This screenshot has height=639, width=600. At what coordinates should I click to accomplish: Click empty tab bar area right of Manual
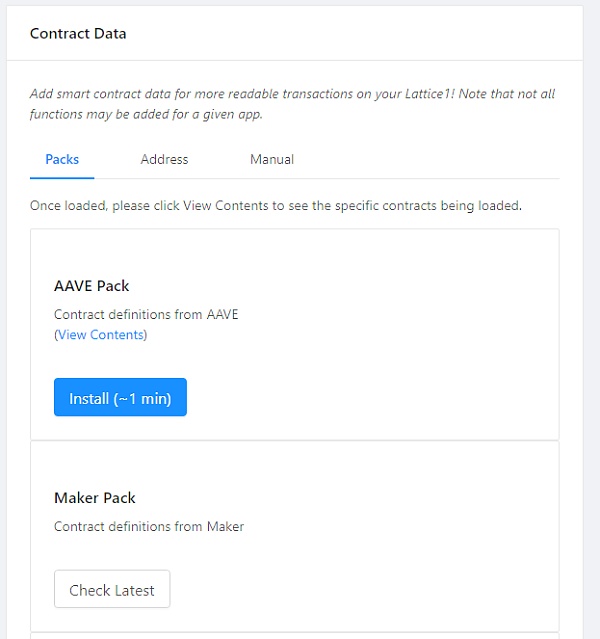tap(430, 160)
